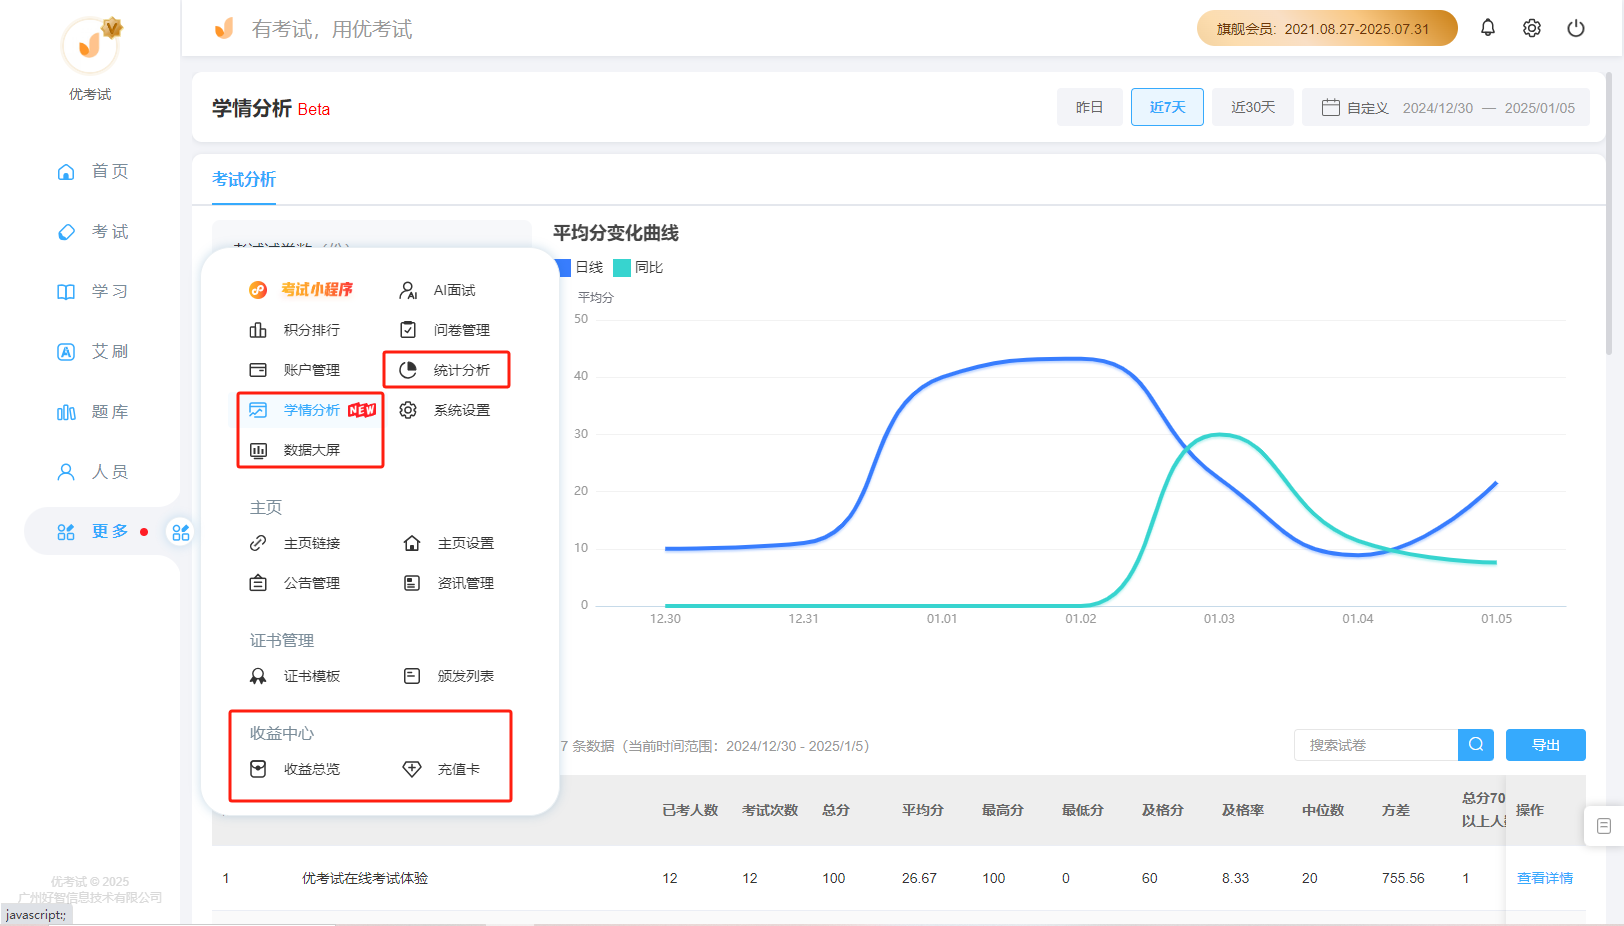The image size is (1624, 926).
Task: Open the notifications bell icon
Action: click(x=1488, y=28)
